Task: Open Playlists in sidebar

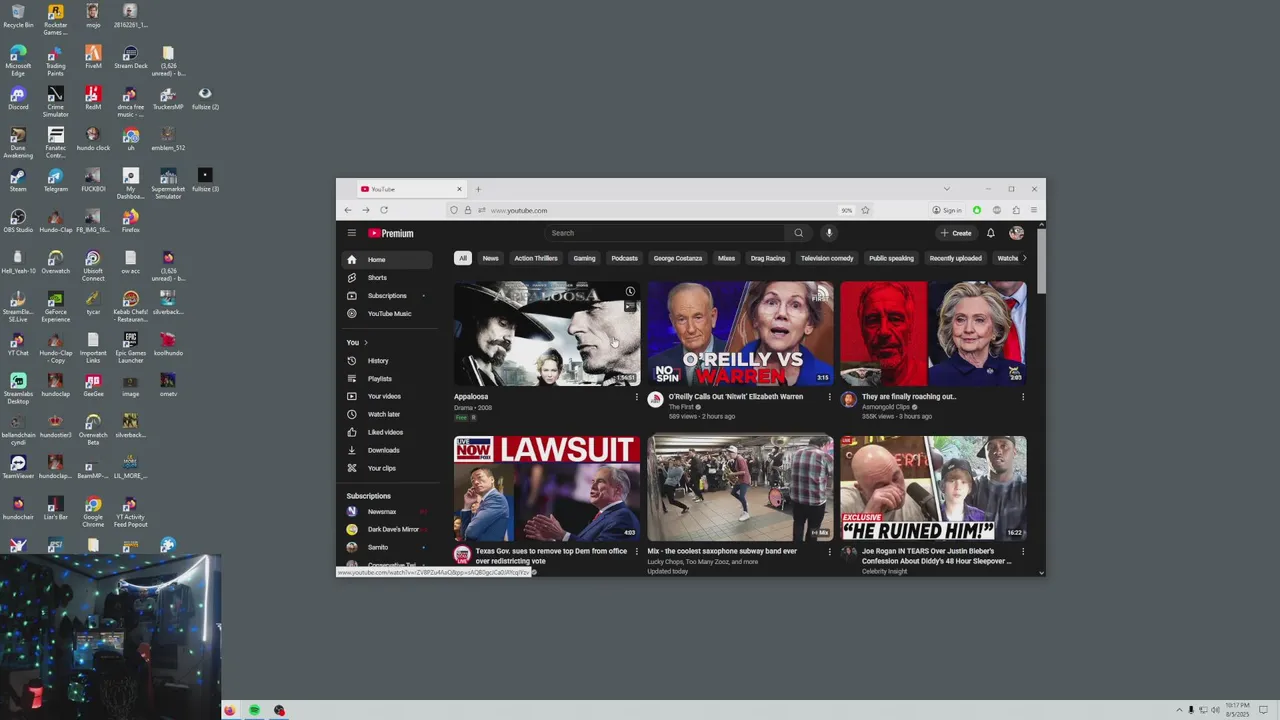Action: (389, 379)
